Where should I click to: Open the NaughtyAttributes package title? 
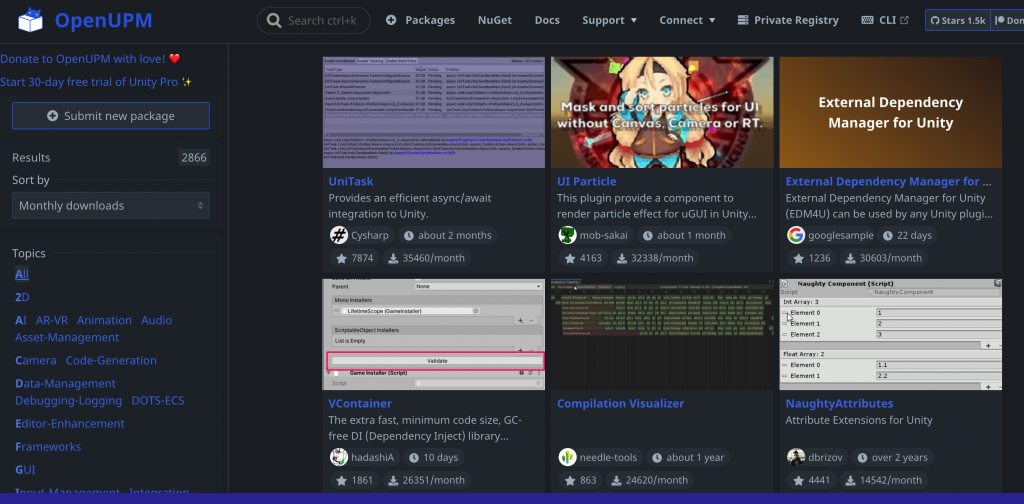point(839,403)
